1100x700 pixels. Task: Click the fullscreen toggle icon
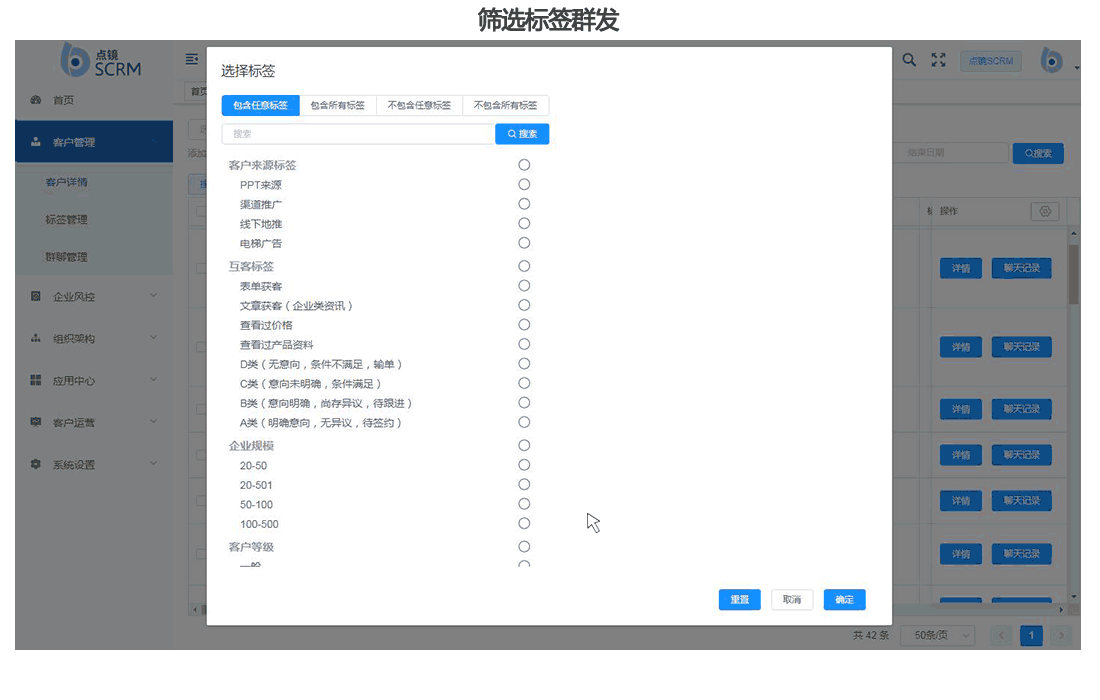(x=939, y=60)
